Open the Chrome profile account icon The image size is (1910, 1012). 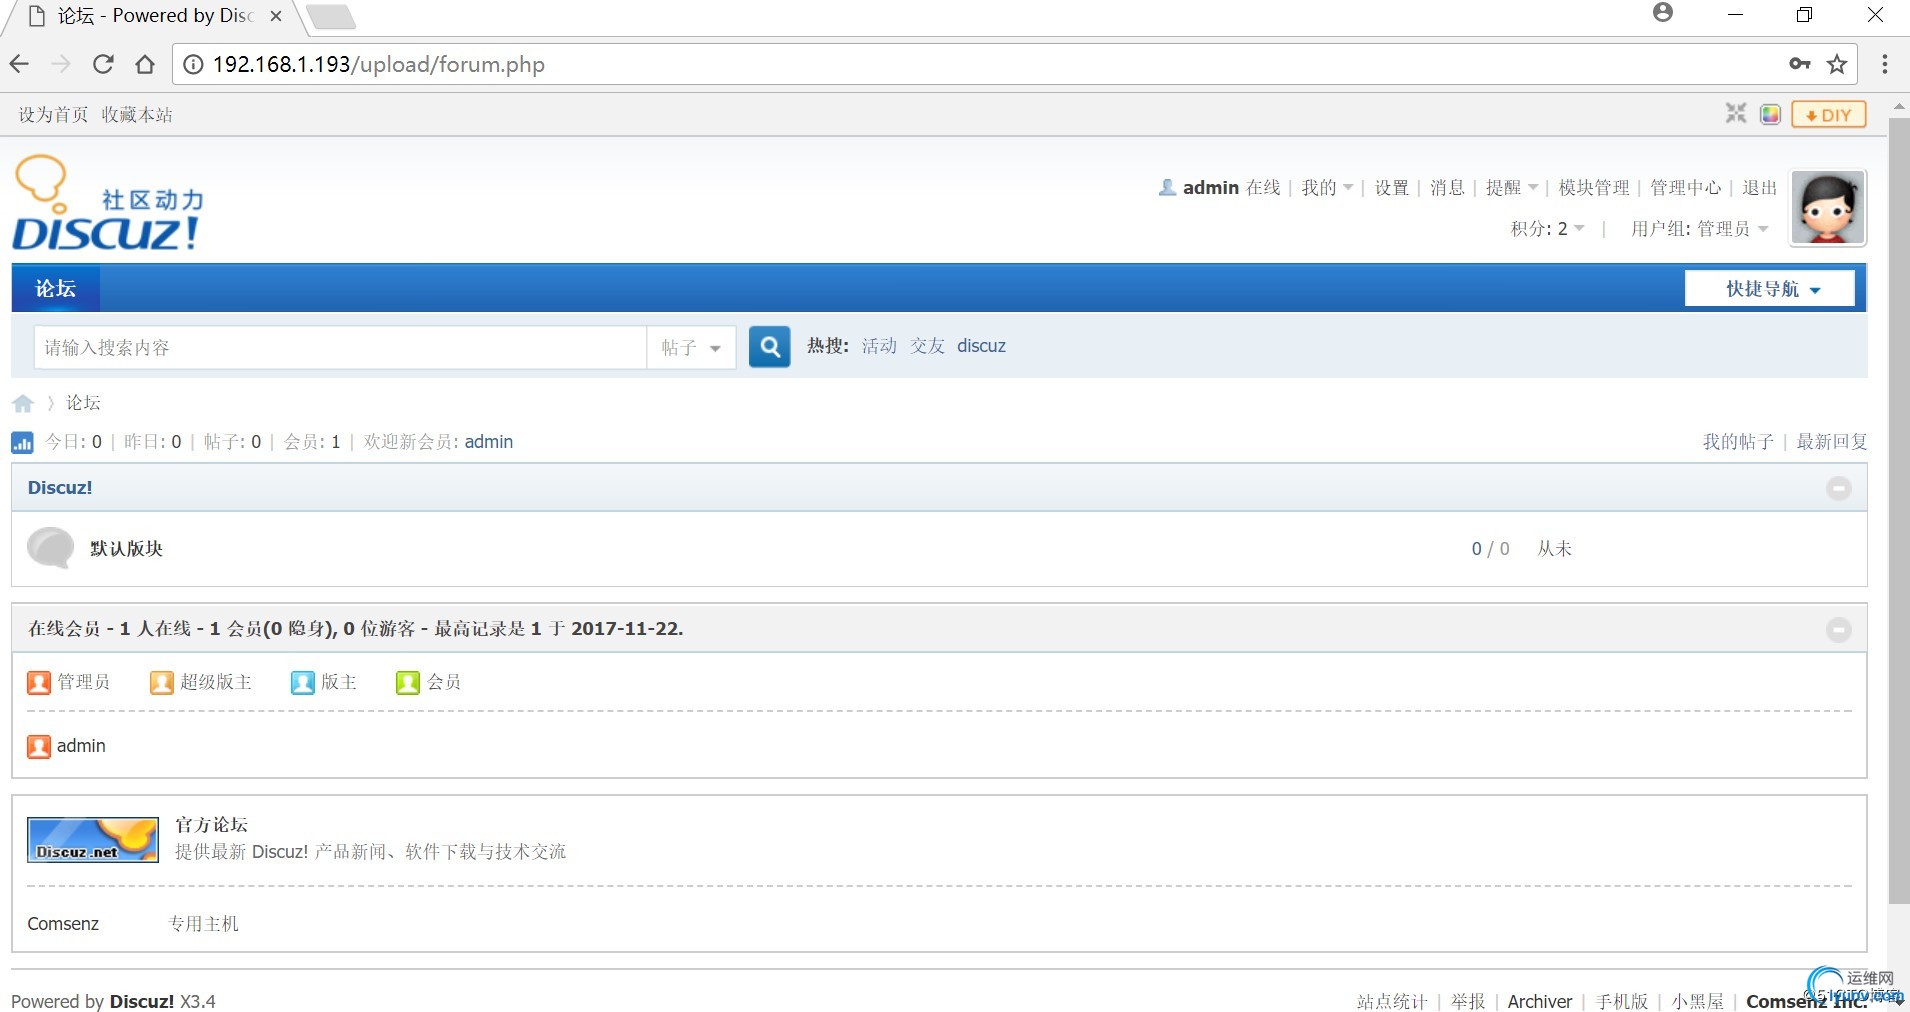(x=1663, y=13)
